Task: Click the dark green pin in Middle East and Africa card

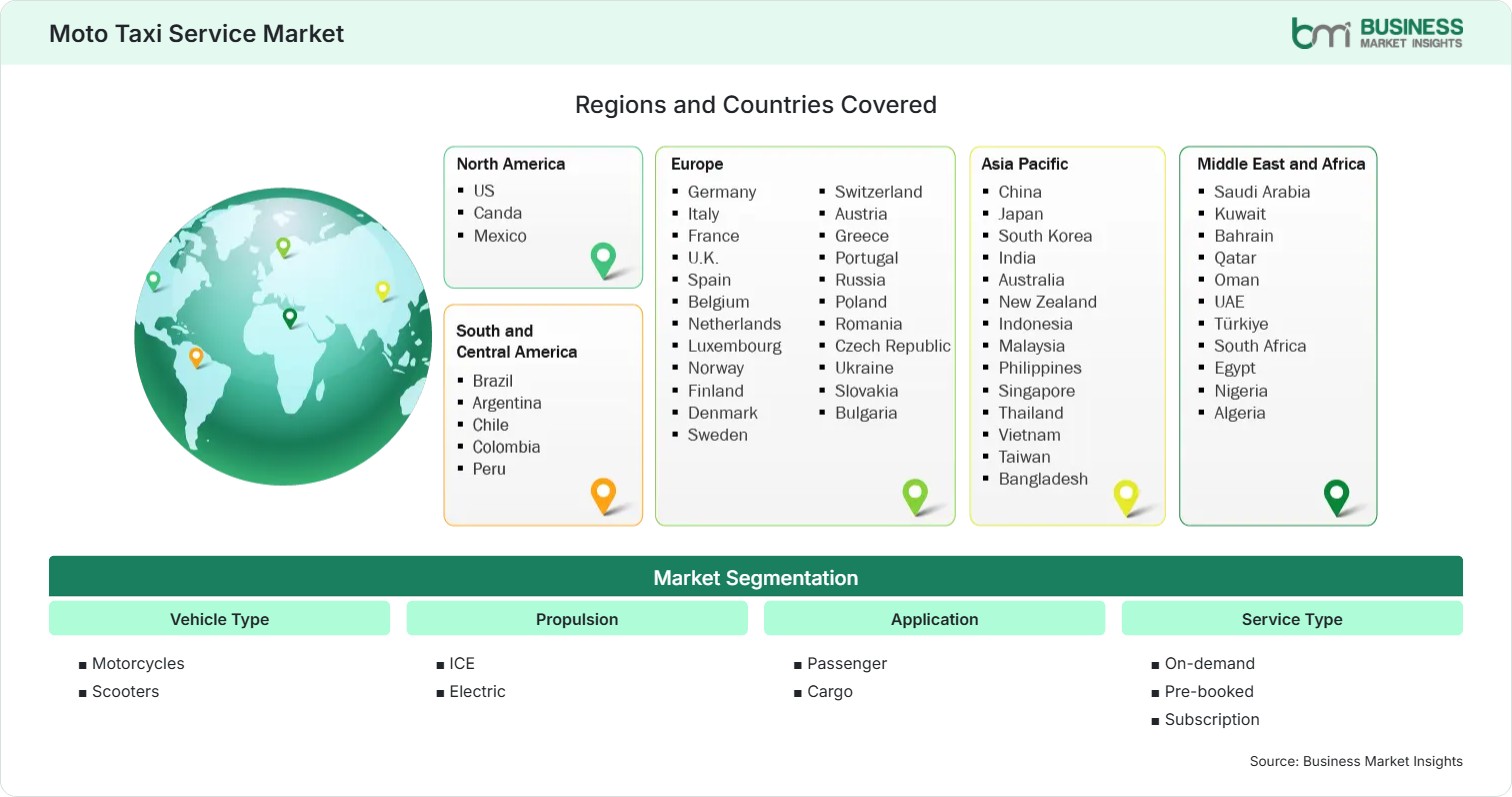Action: click(1336, 497)
